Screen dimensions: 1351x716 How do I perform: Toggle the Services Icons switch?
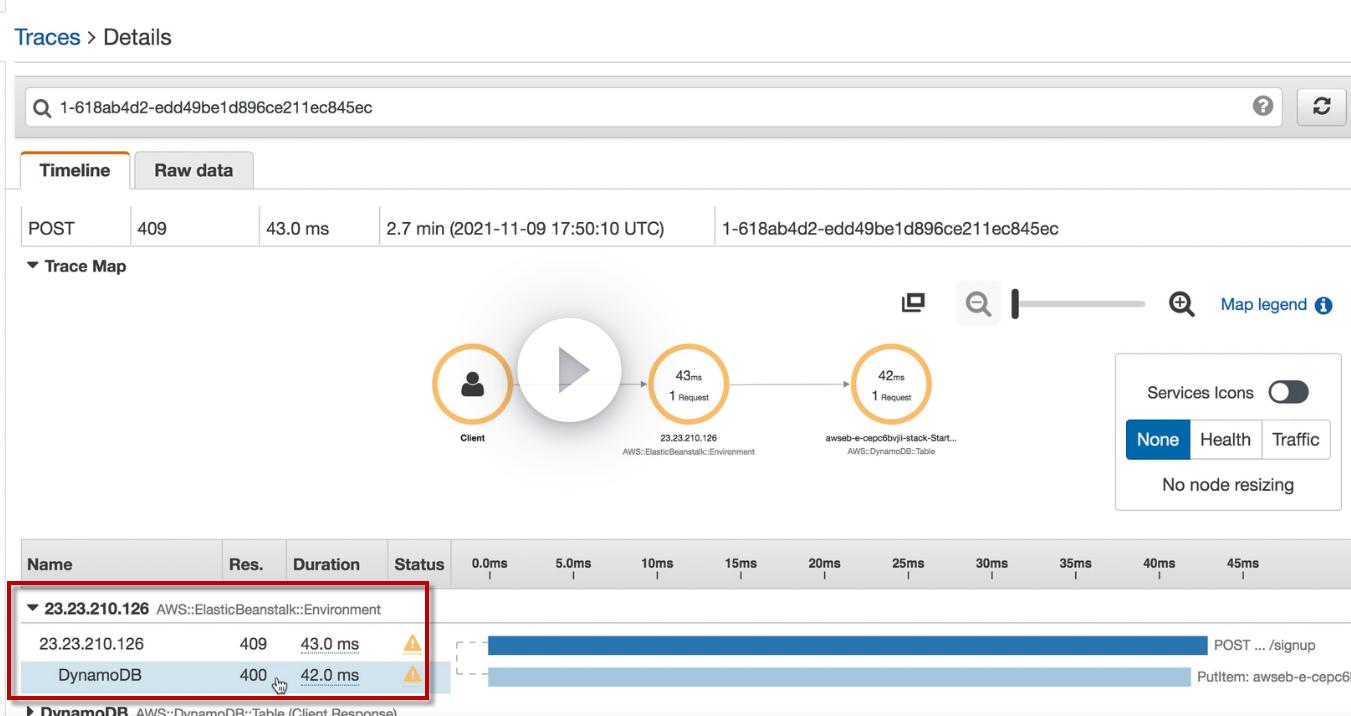[1288, 392]
